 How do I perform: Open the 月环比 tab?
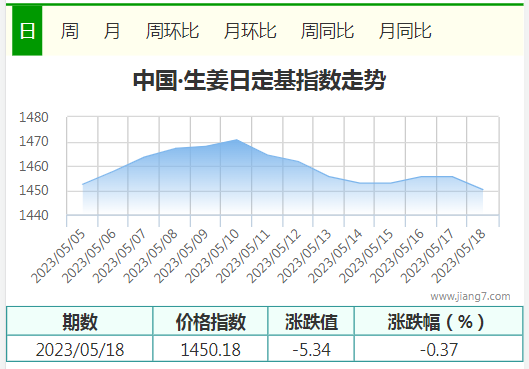[x=250, y=31]
